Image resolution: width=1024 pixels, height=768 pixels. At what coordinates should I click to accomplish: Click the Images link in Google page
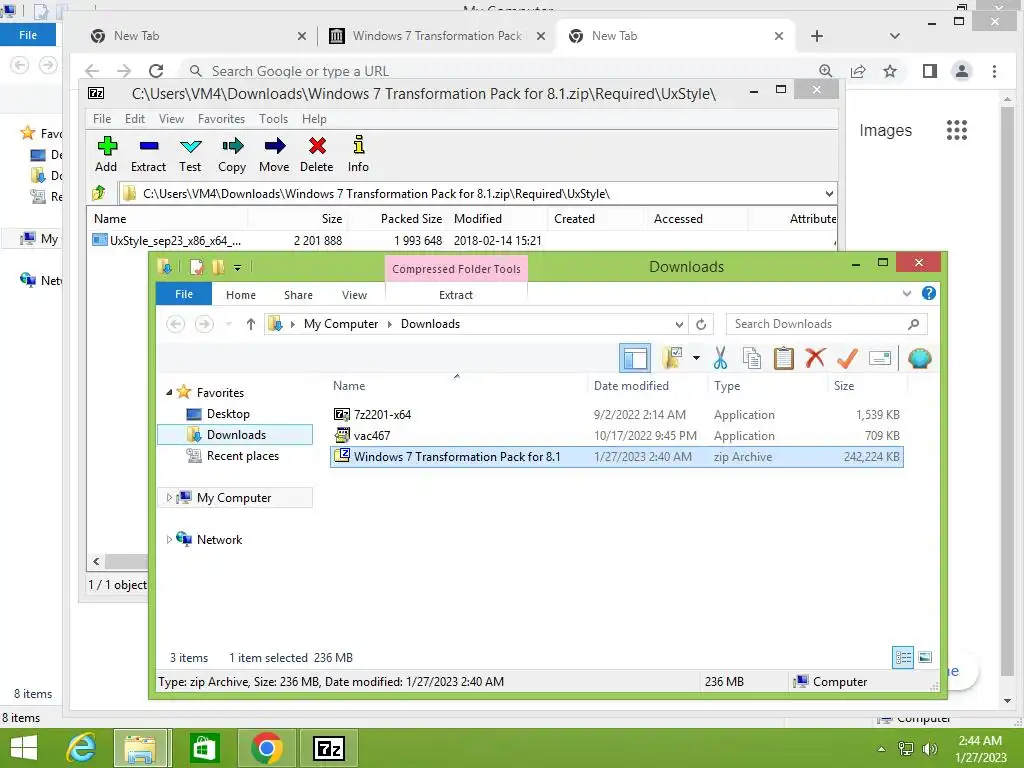(x=885, y=131)
